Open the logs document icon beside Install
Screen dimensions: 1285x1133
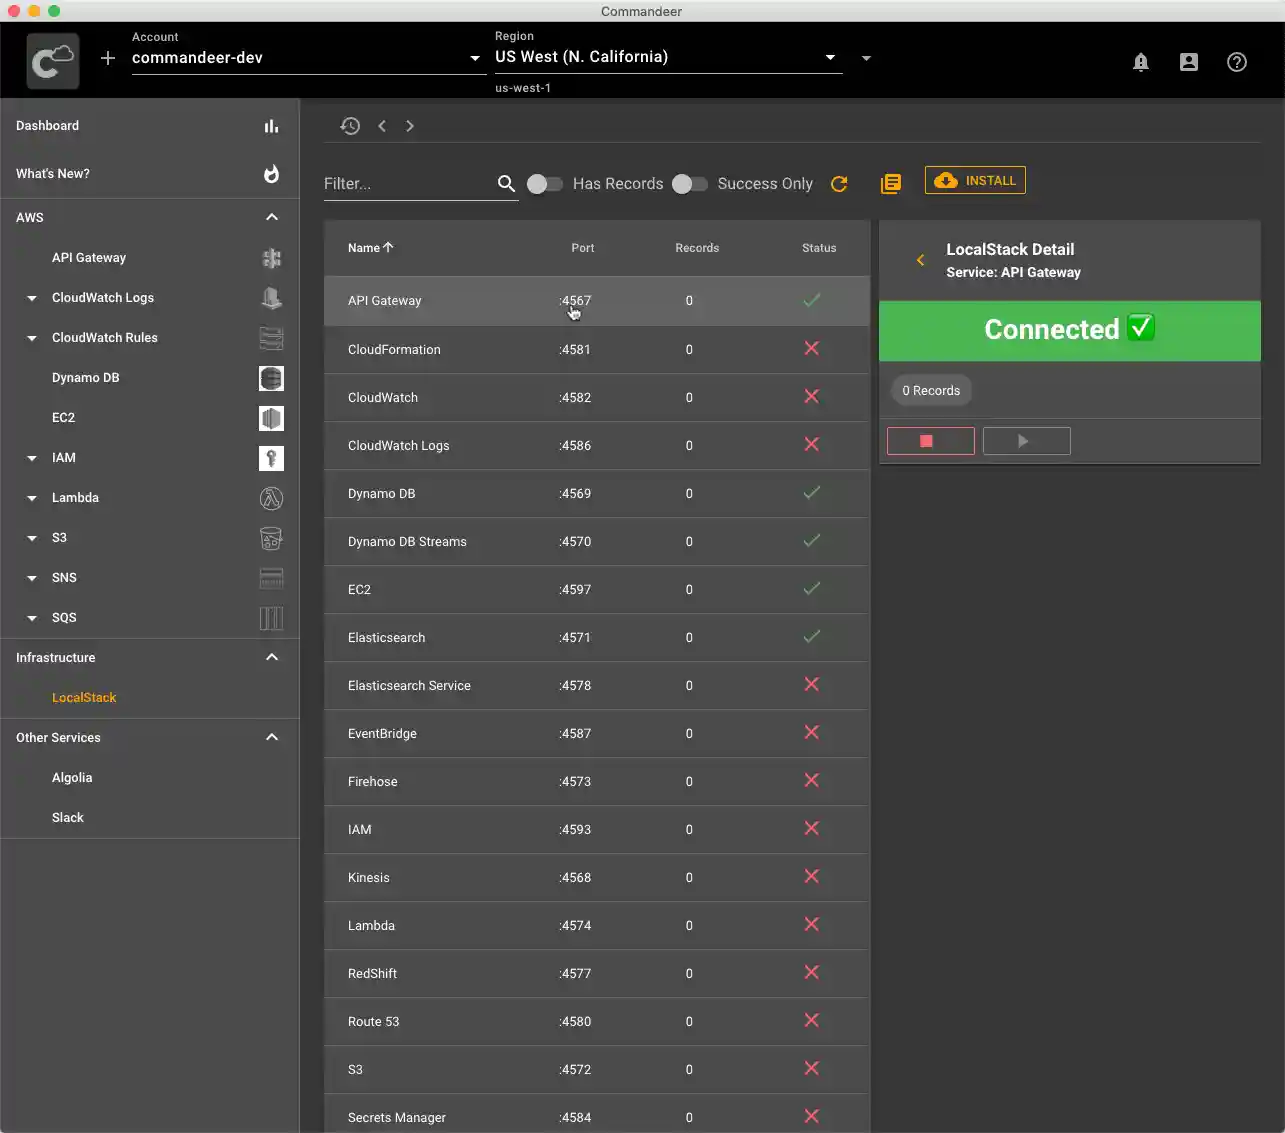pos(890,184)
